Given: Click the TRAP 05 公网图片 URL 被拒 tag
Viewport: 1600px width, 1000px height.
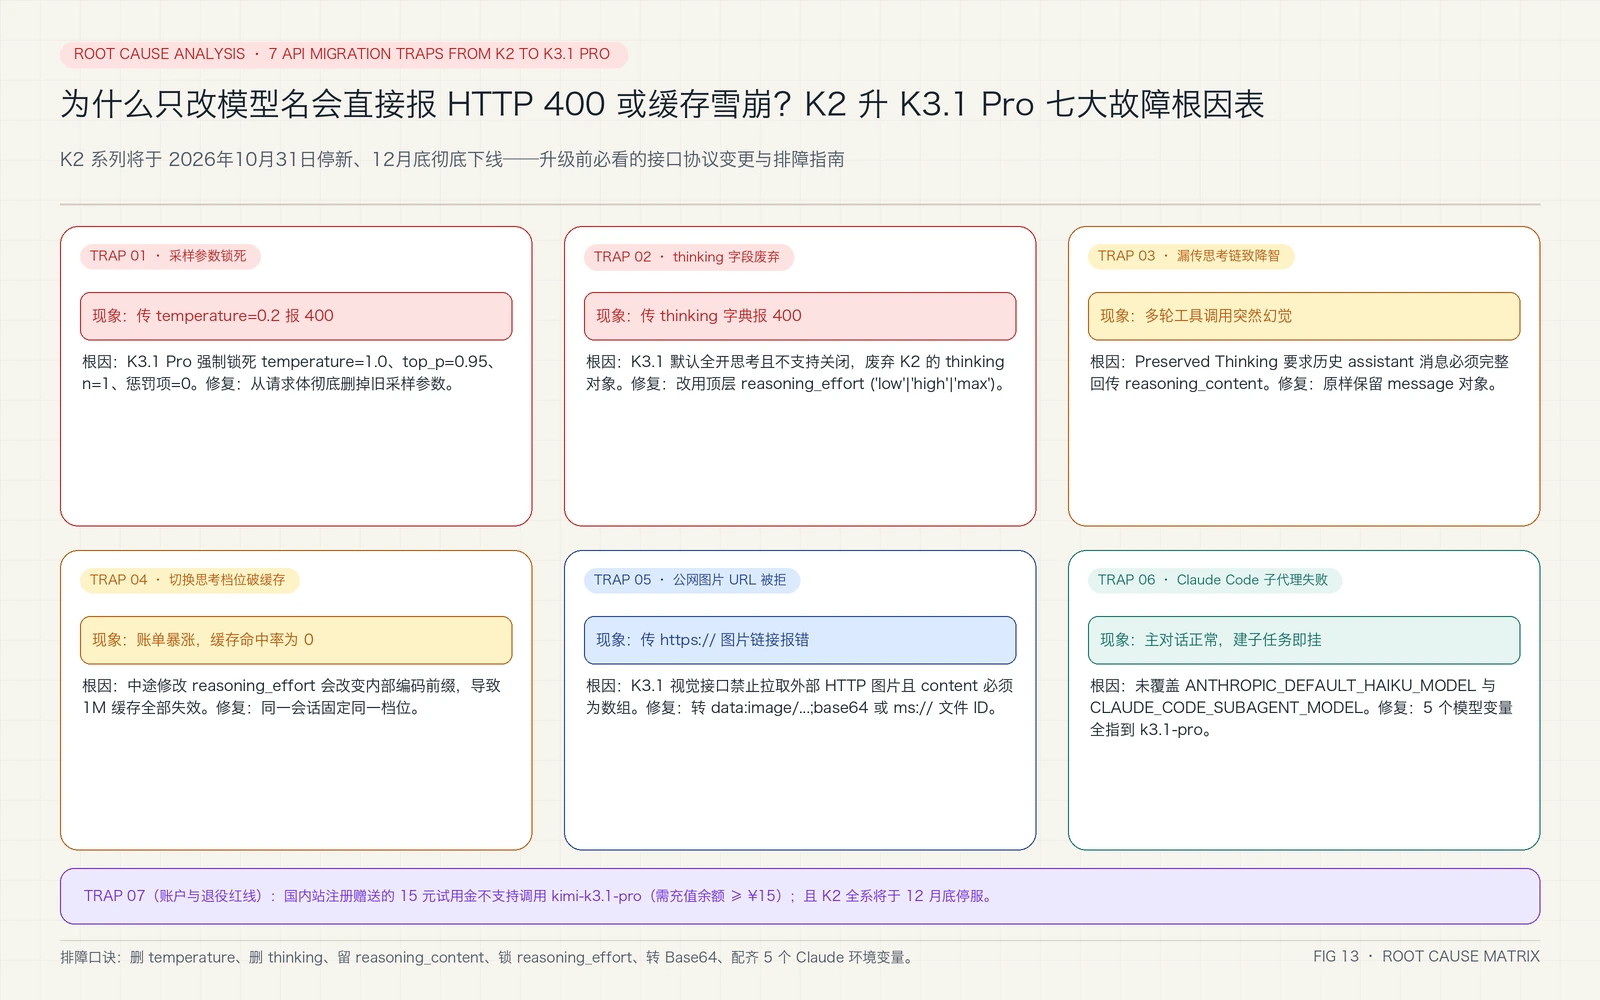Looking at the screenshot, I should click(692, 580).
